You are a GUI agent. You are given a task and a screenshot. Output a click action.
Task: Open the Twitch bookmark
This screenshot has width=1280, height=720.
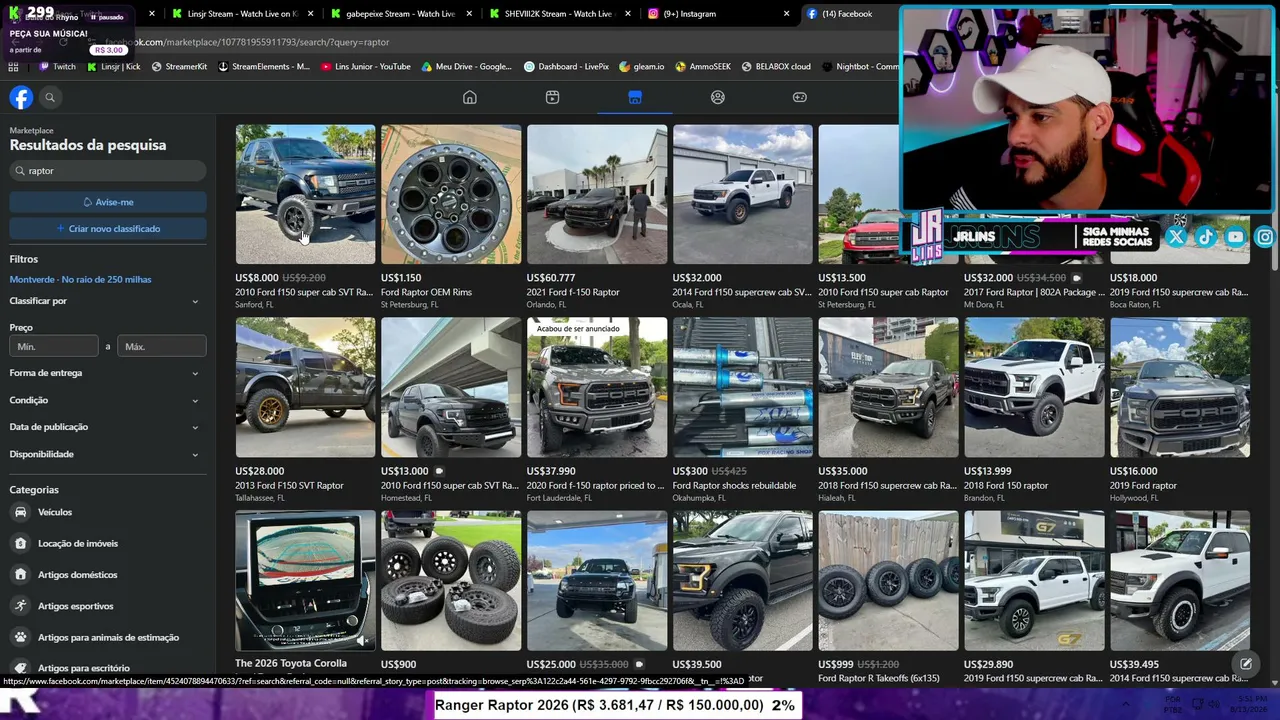(x=57, y=67)
